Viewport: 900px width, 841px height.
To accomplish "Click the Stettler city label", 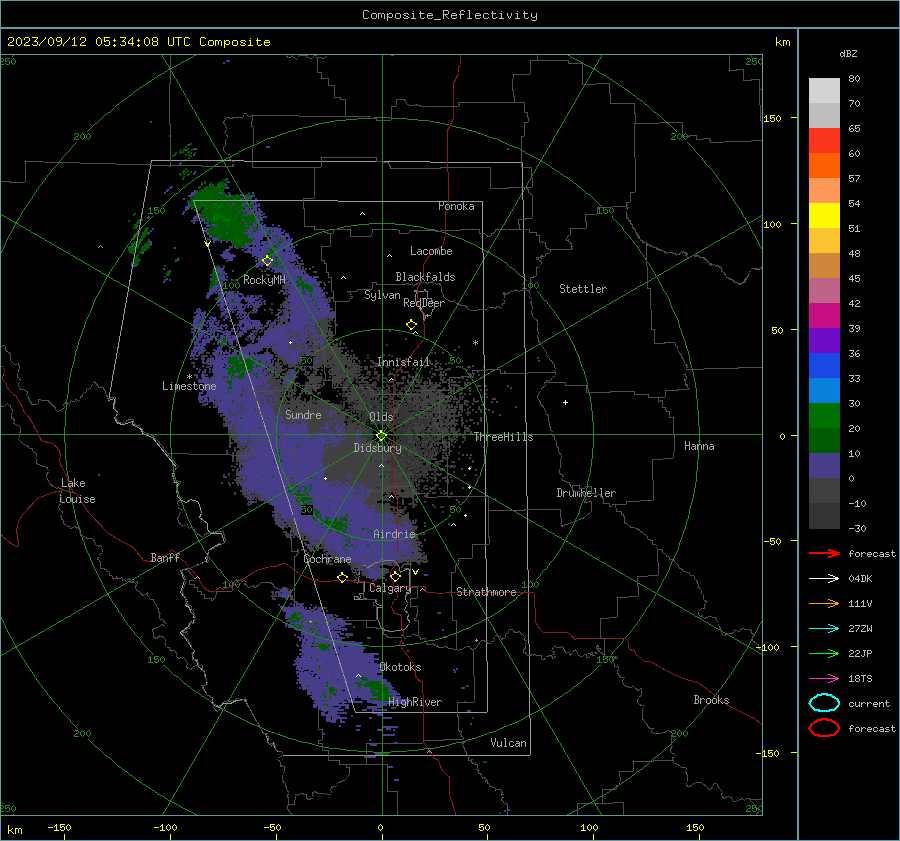I will [x=583, y=289].
